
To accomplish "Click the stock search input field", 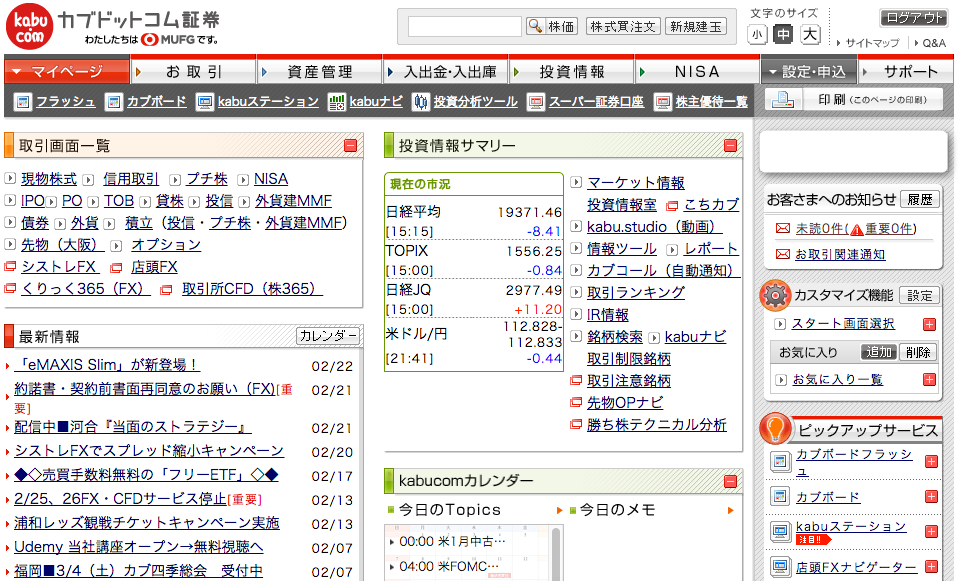I will point(465,26).
